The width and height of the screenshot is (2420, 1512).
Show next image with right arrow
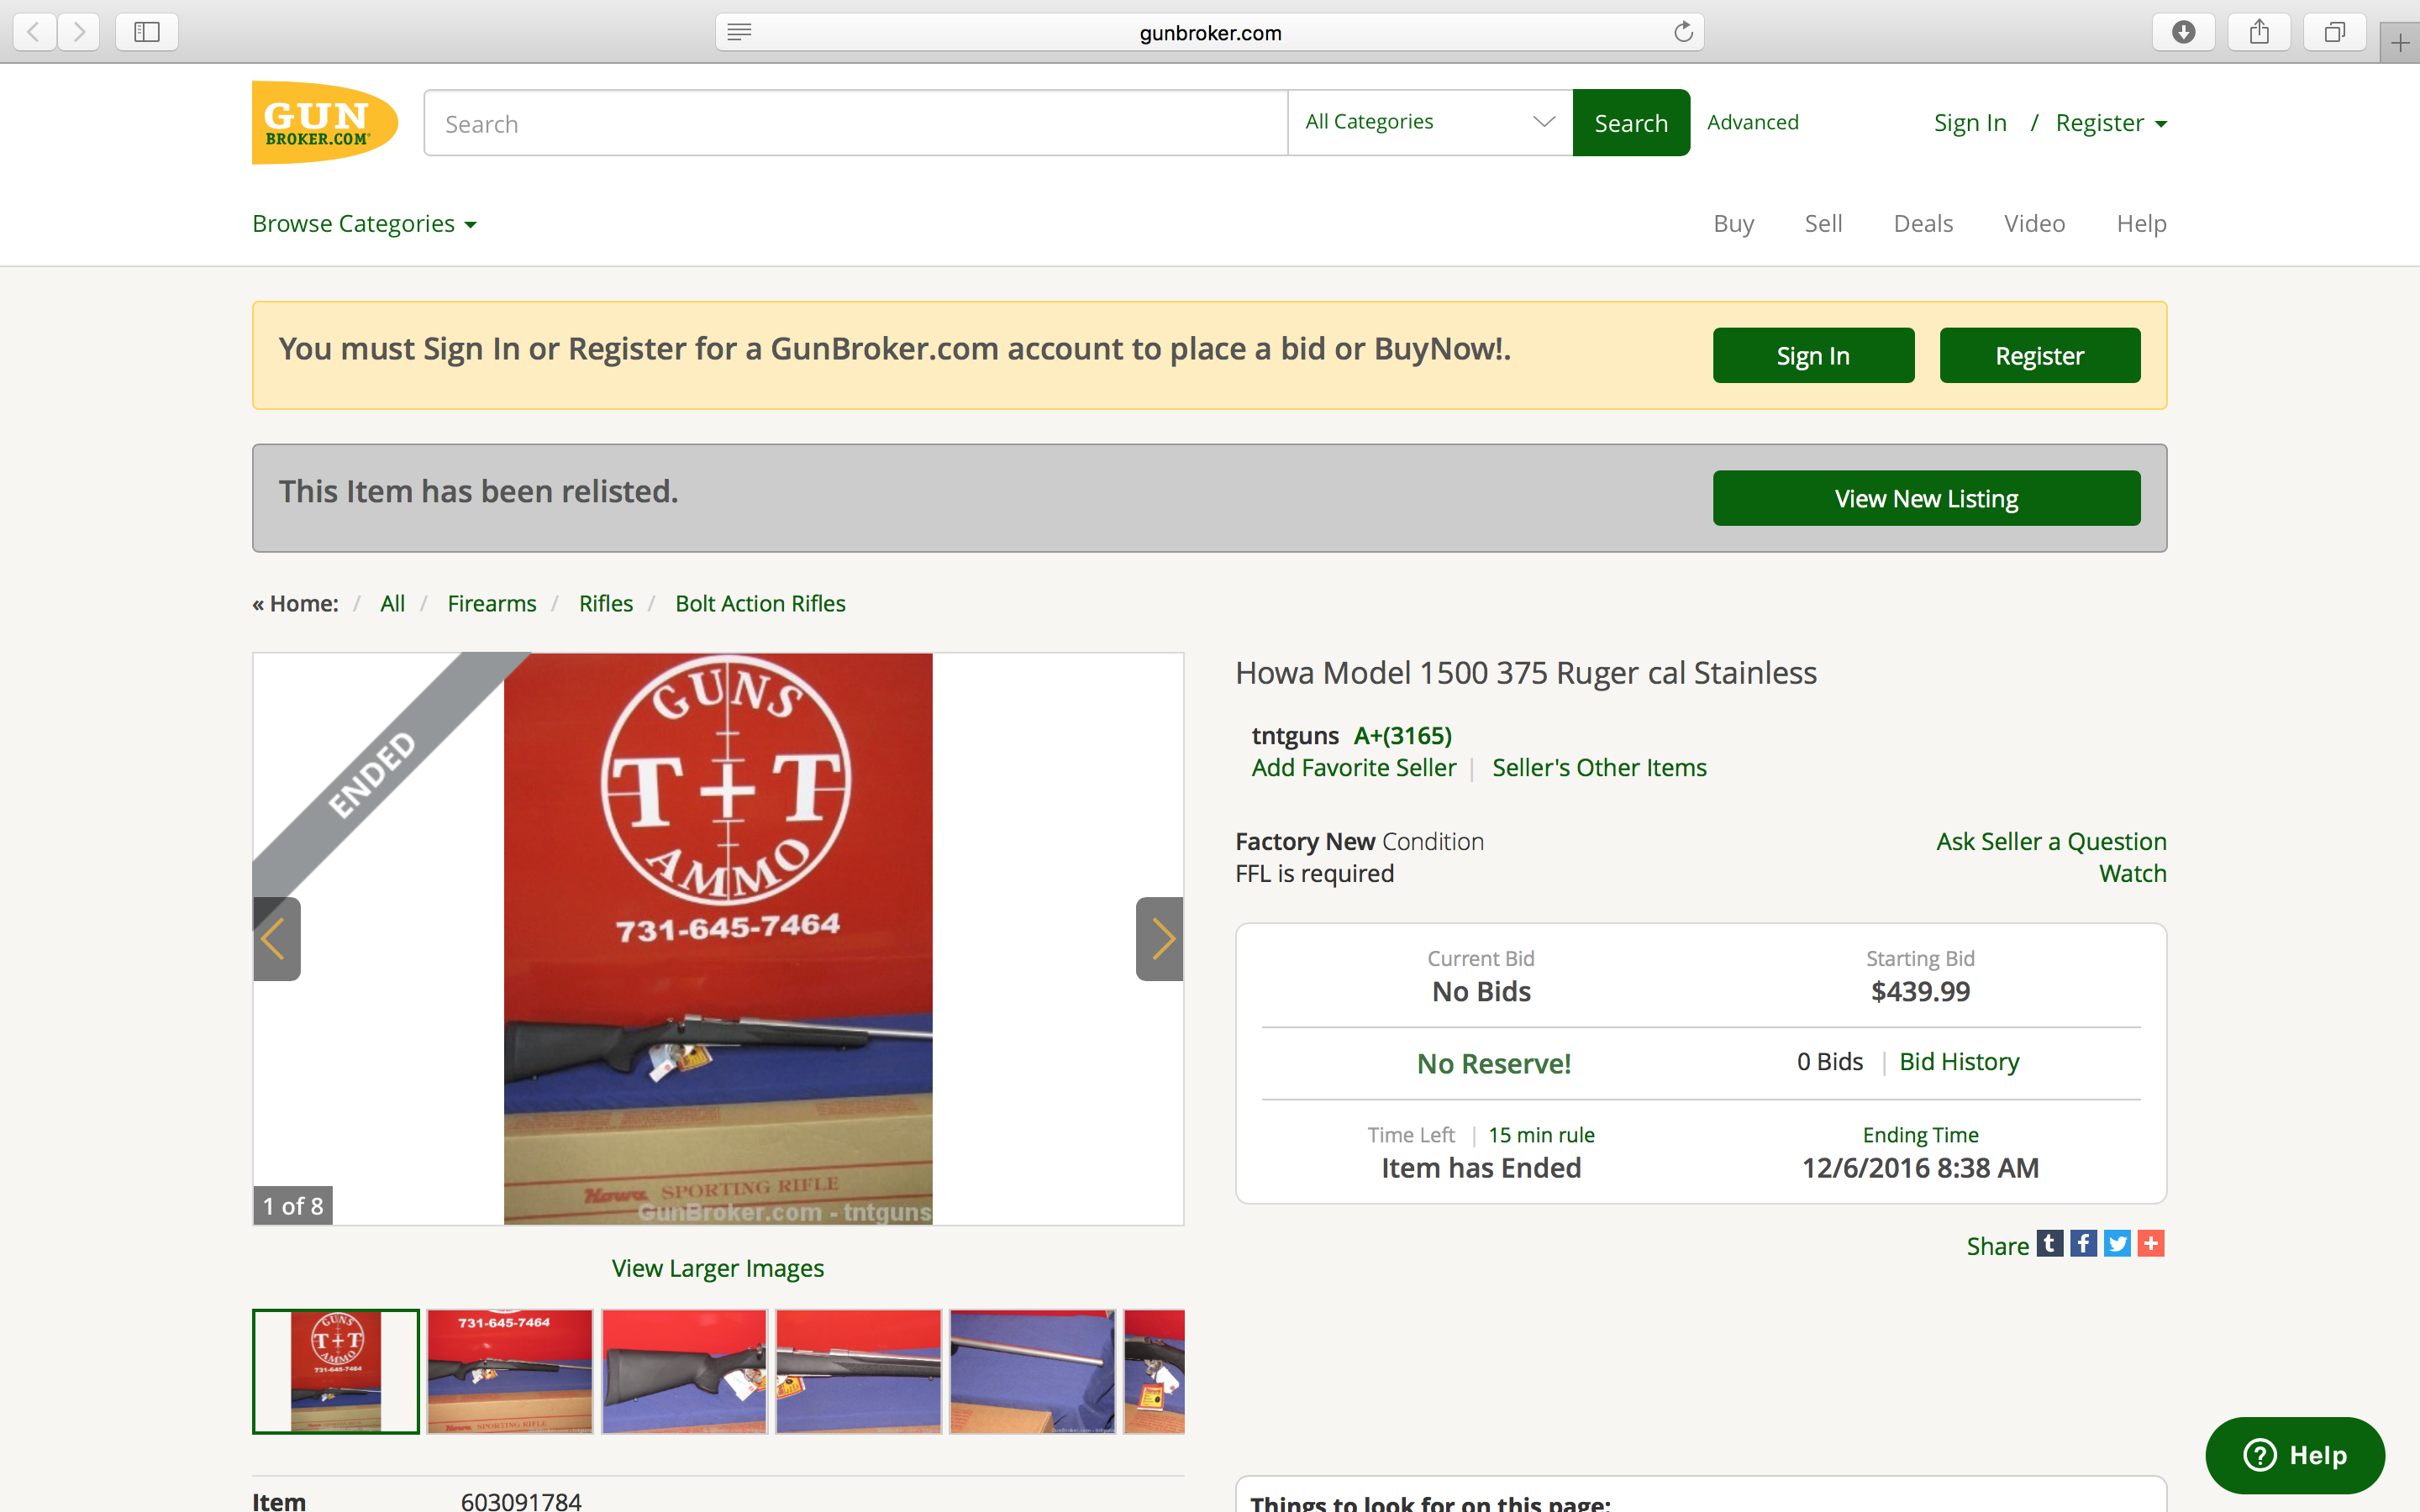click(x=1160, y=938)
